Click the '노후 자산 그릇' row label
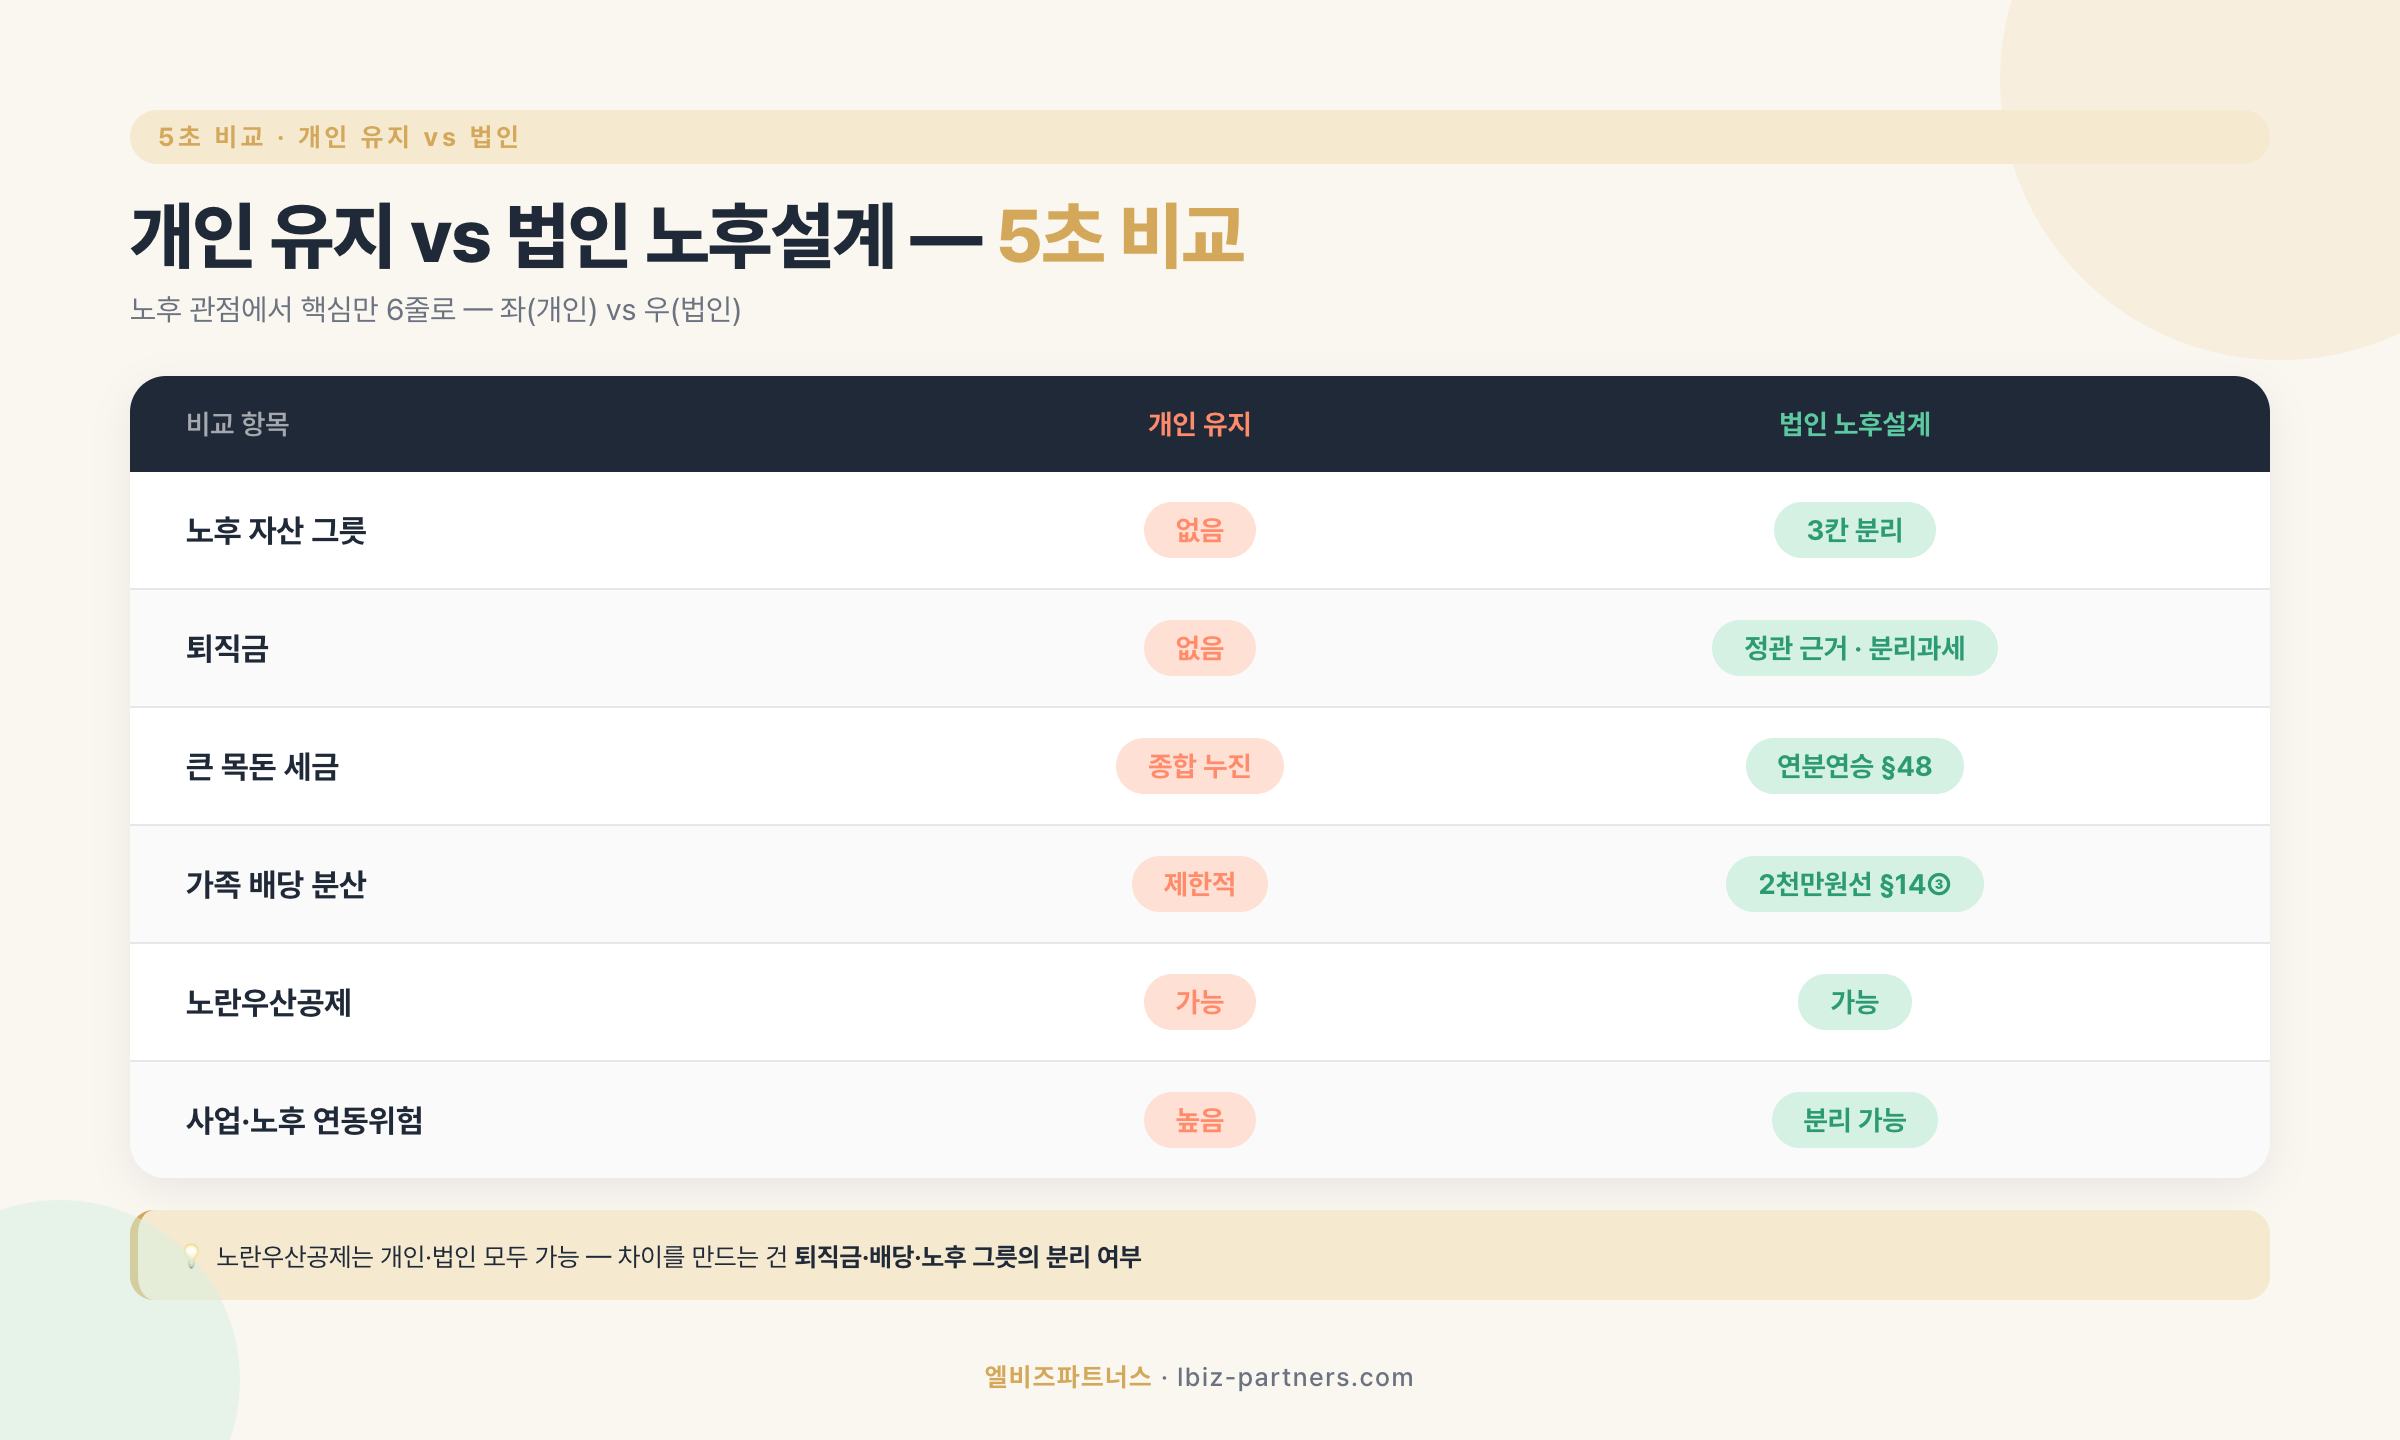The width and height of the screenshot is (2400, 1440). click(x=276, y=530)
